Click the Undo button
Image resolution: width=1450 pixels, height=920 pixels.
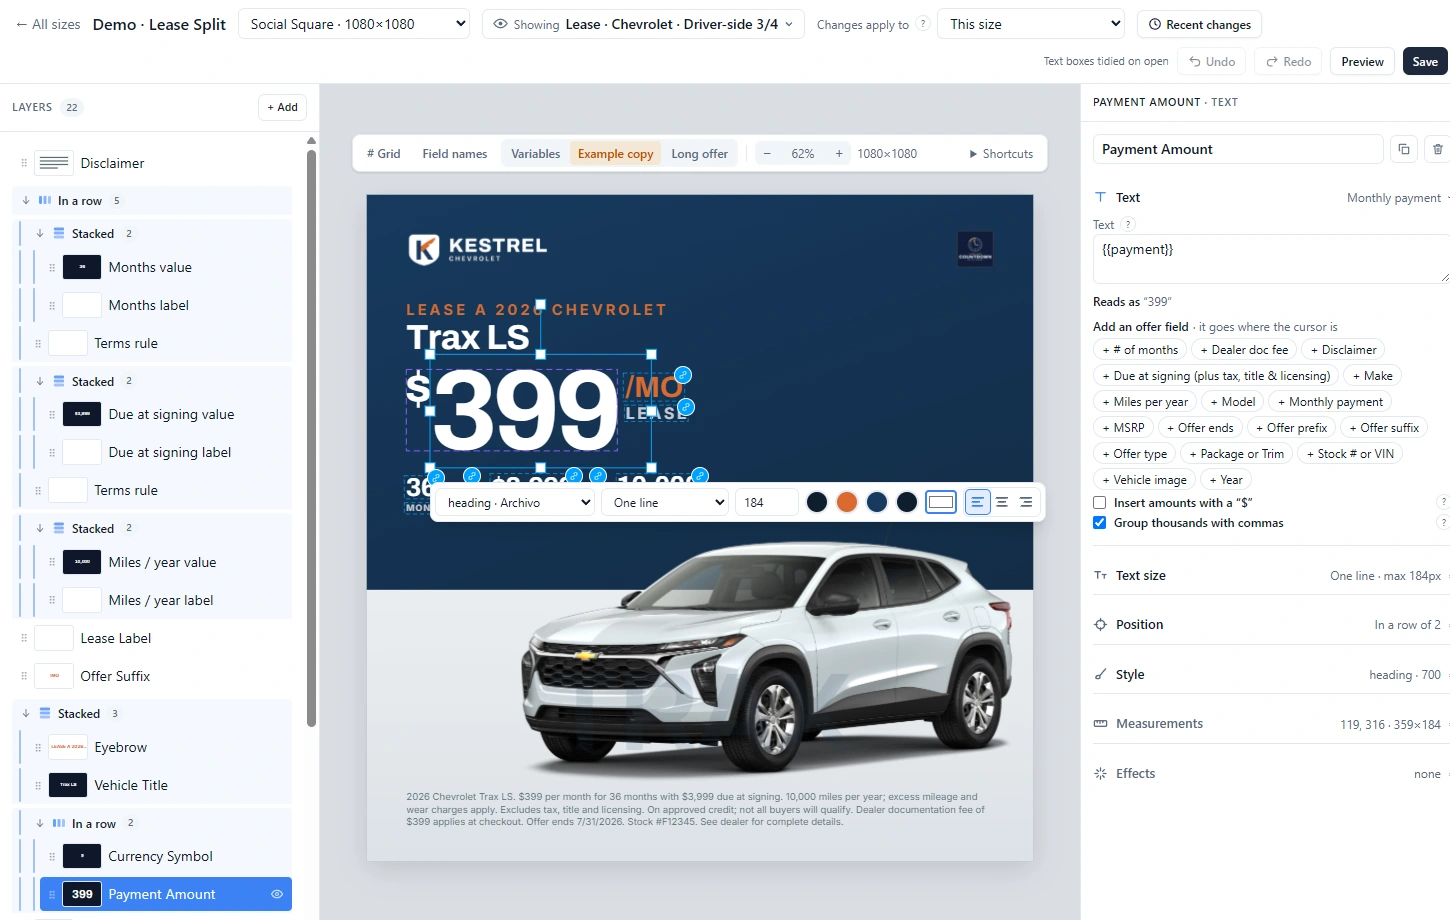coord(1212,61)
